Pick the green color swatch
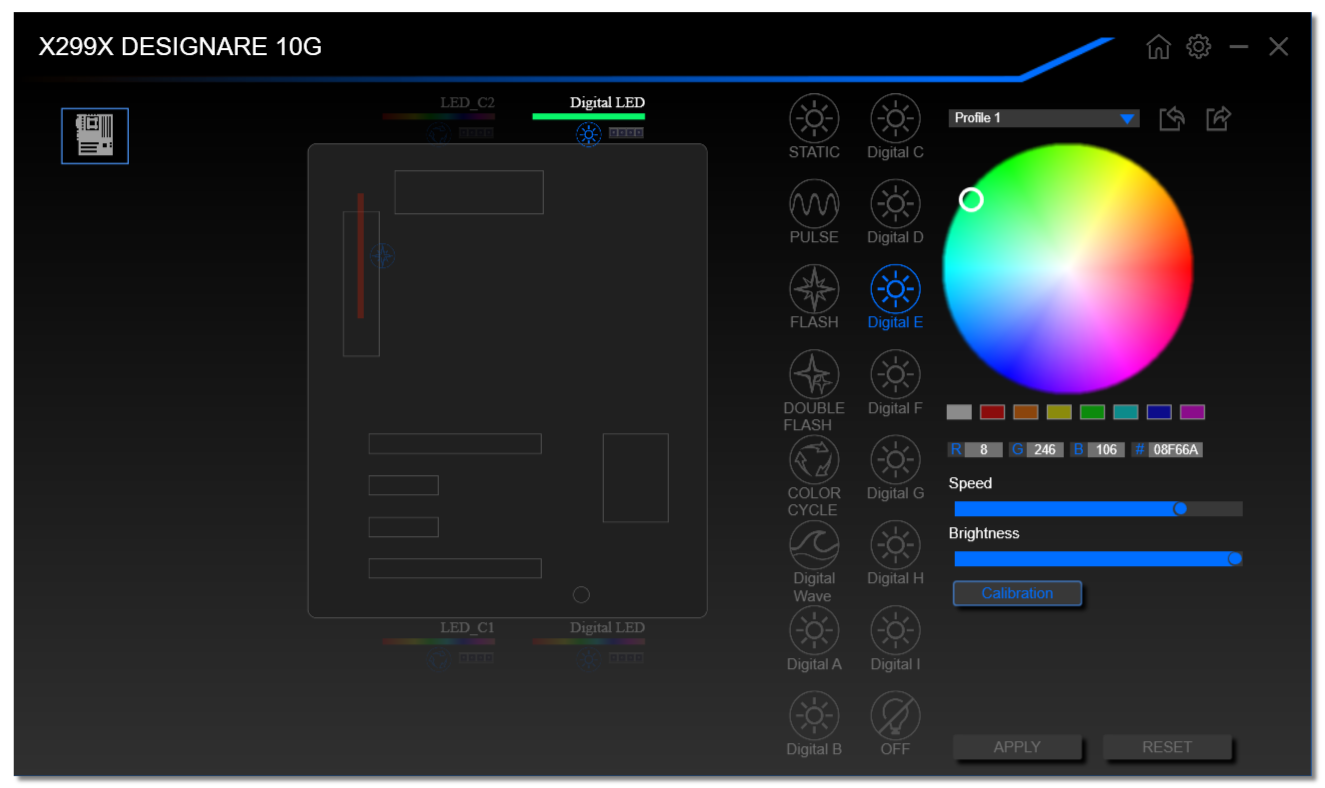 pyautogui.click(x=1092, y=412)
